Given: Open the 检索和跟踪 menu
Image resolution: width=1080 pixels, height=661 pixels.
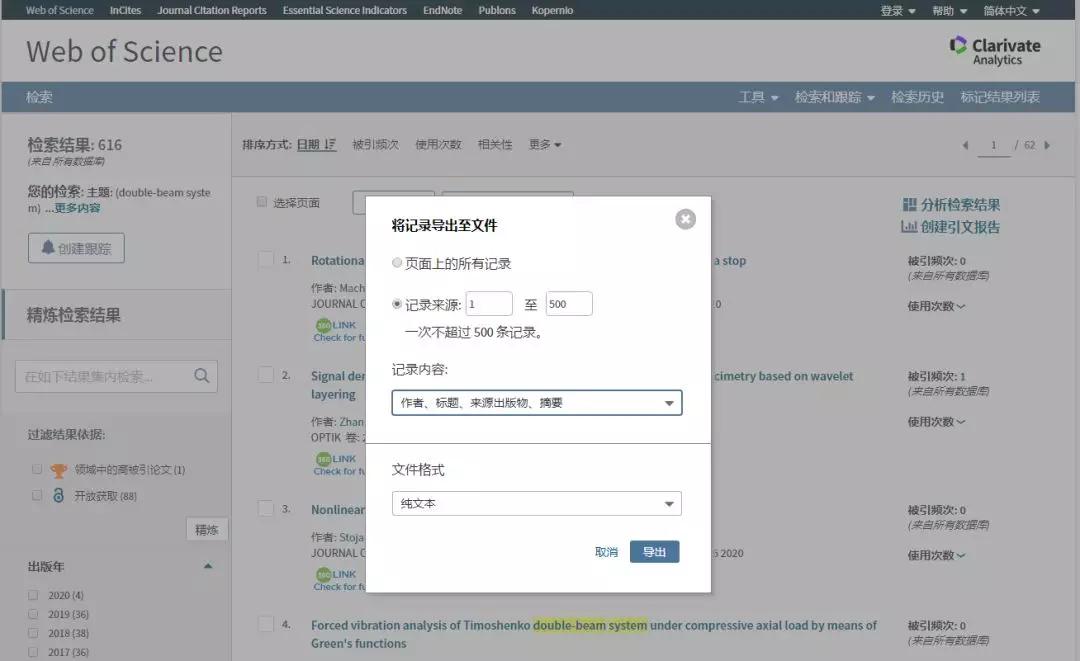Looking at the screenshot, I should coord(834,97).
